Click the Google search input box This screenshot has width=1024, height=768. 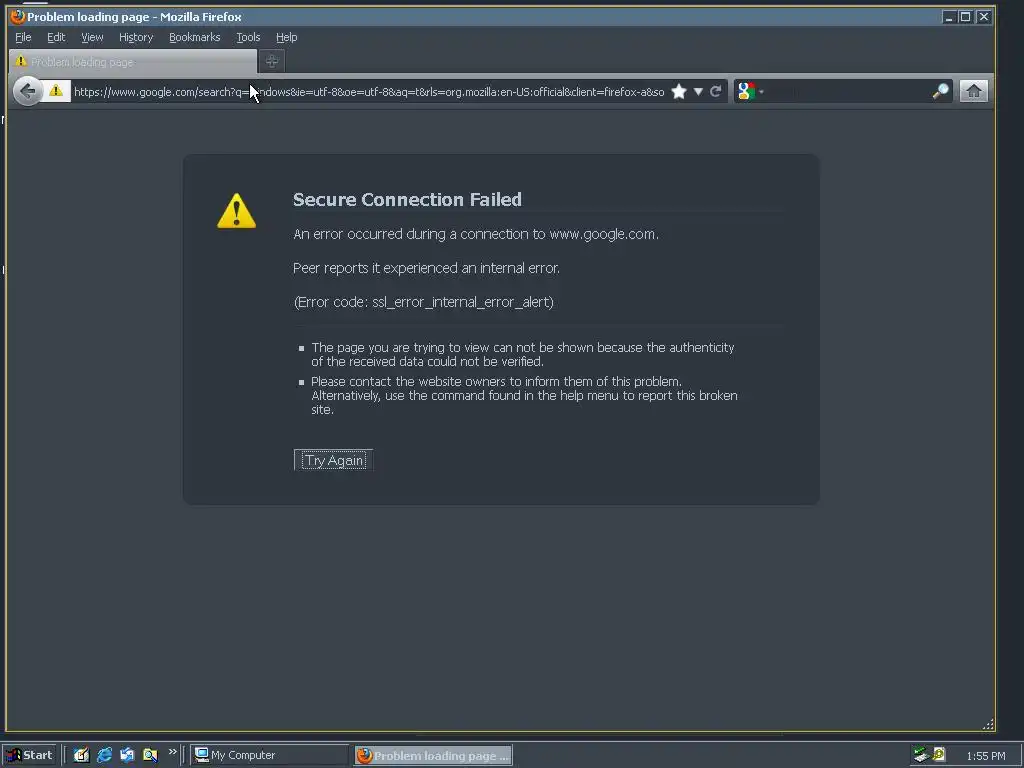[847, 91]
